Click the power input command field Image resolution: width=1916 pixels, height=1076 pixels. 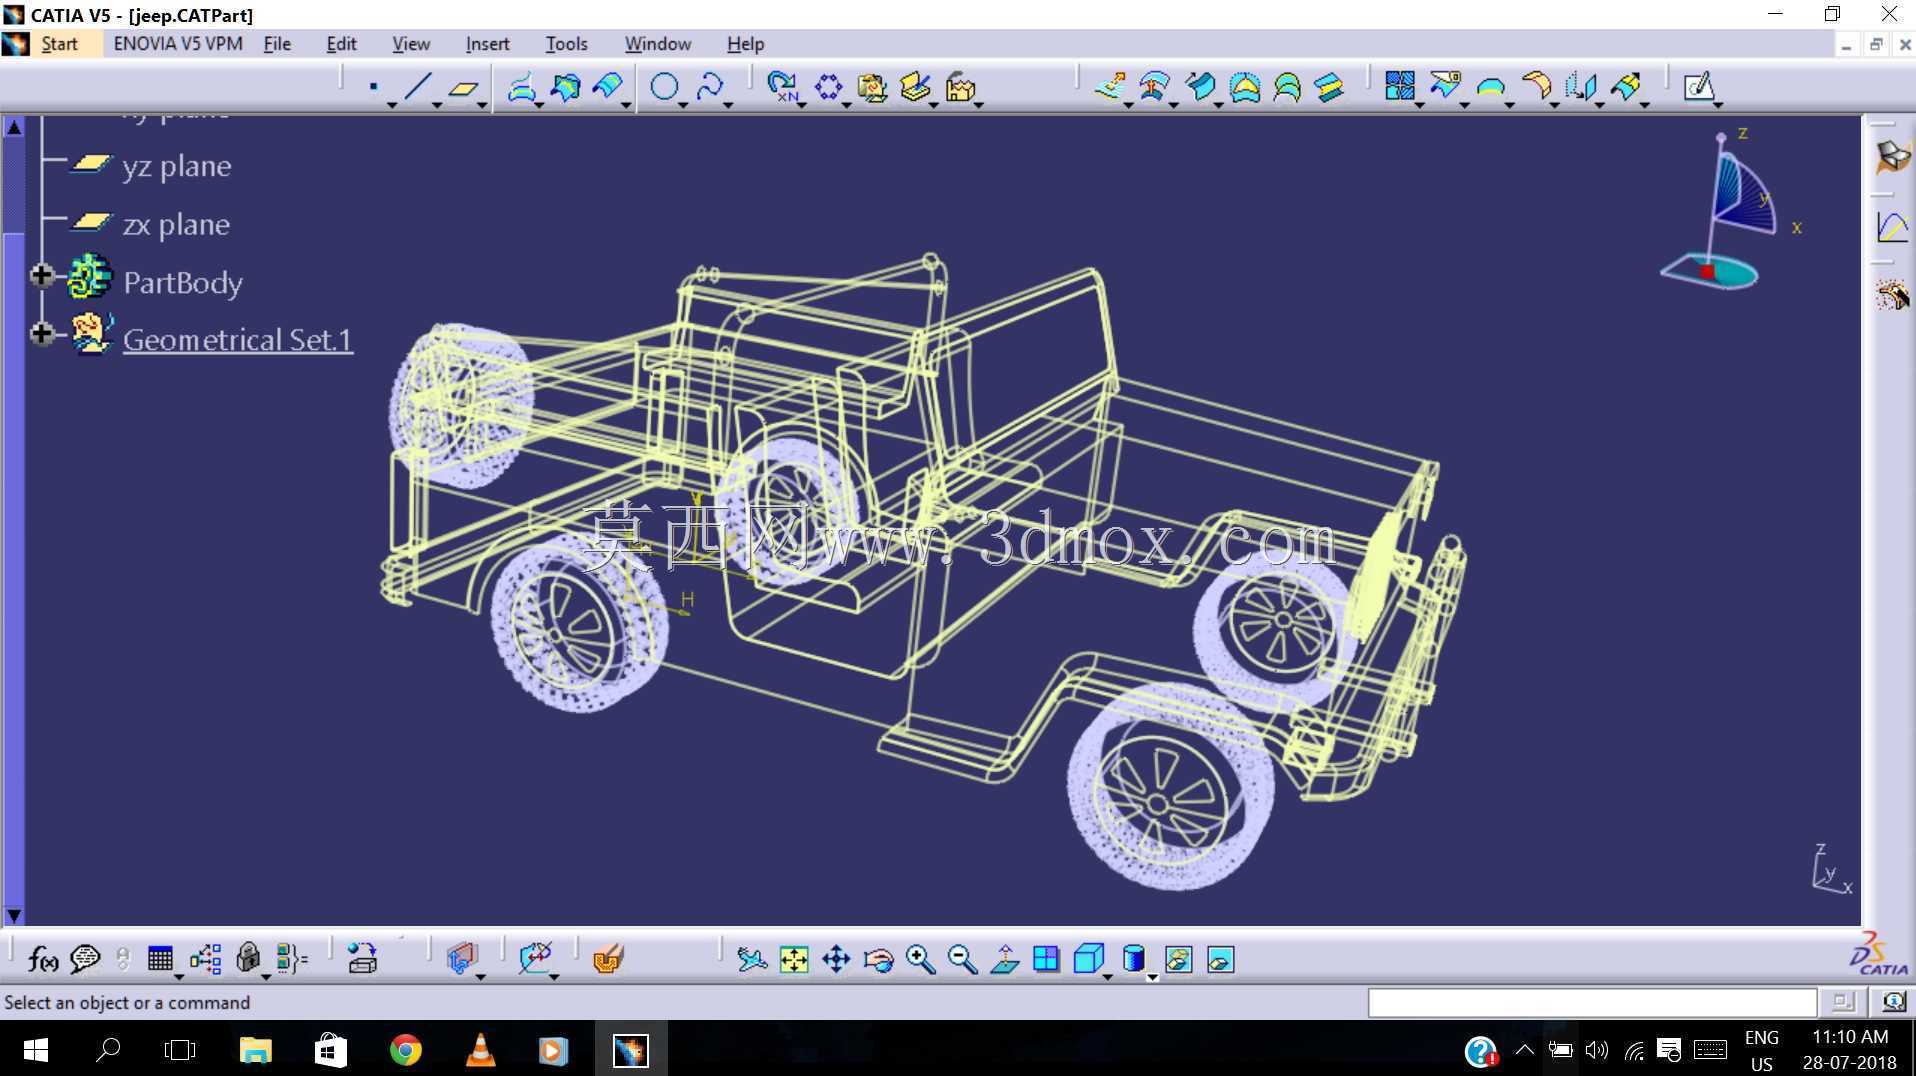[x=1592, y=1002]
